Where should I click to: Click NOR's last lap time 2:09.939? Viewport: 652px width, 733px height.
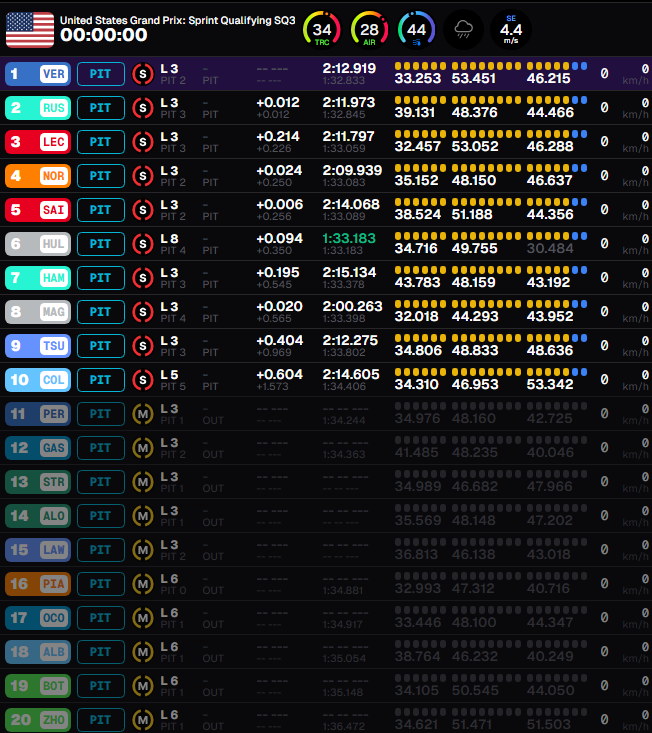(352, 170)
